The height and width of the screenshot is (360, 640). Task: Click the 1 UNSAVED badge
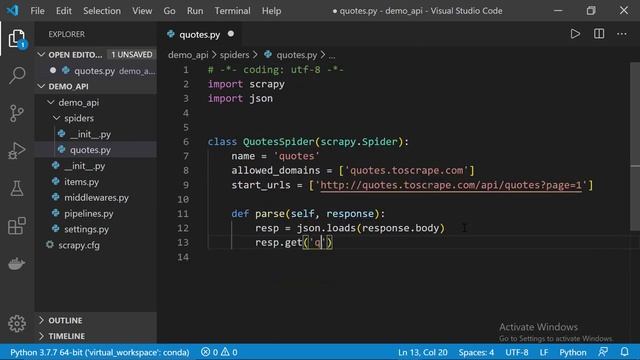pos(131,54)
